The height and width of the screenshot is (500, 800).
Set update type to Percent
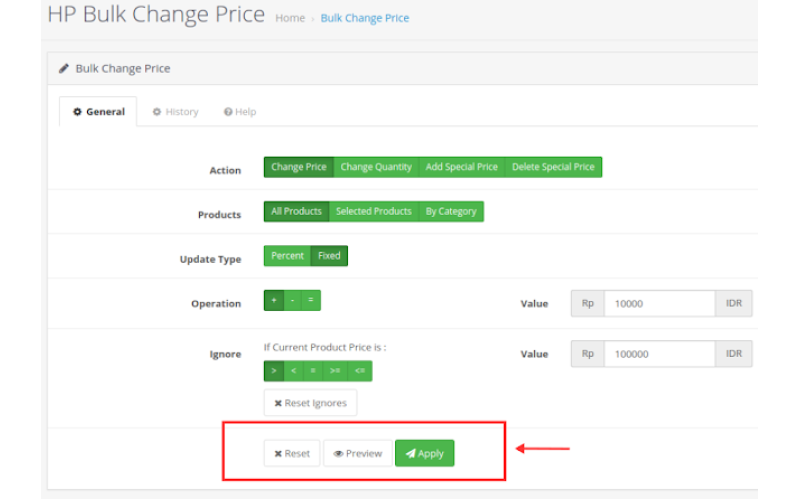(287, 256)
